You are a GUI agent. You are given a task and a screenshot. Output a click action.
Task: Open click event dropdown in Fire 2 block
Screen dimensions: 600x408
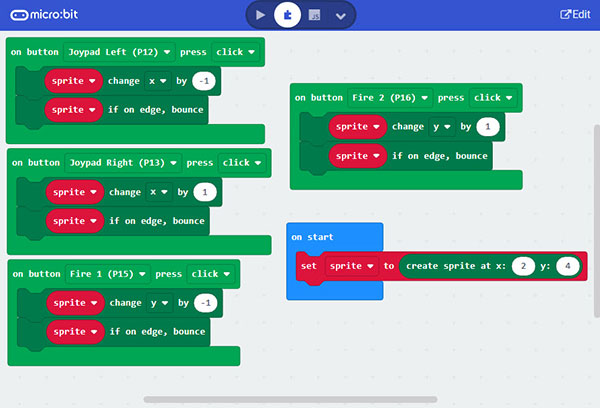(493, 98)
